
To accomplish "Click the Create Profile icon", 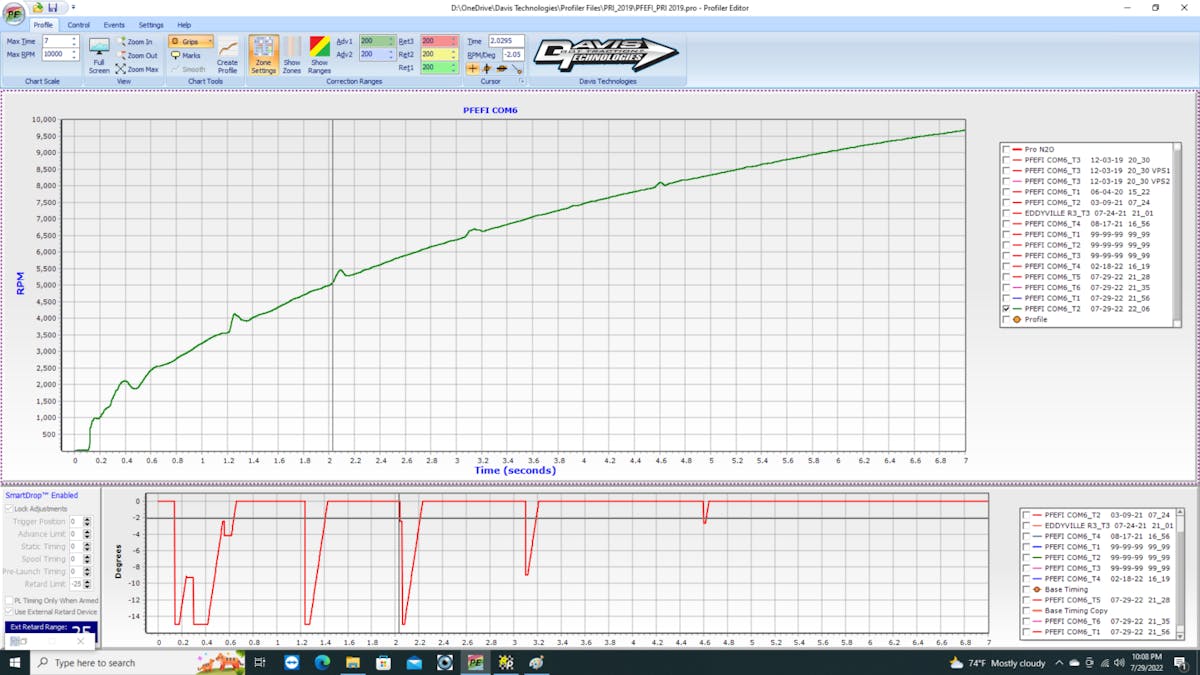I will coord(228,54).
